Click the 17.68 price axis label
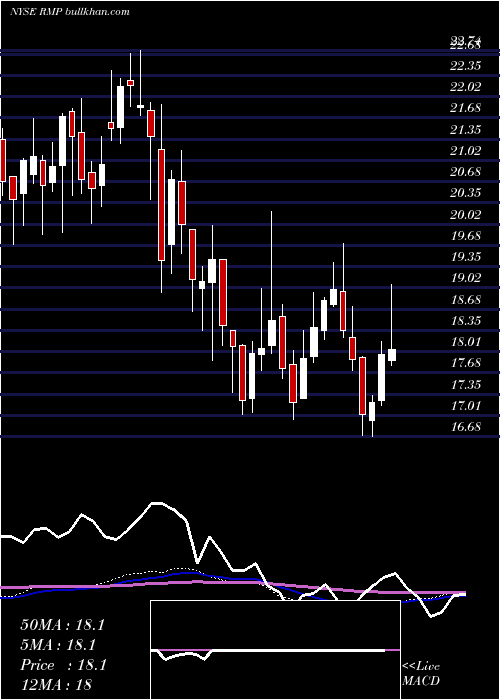Screen dimensions: 500x700 (466, 363)
